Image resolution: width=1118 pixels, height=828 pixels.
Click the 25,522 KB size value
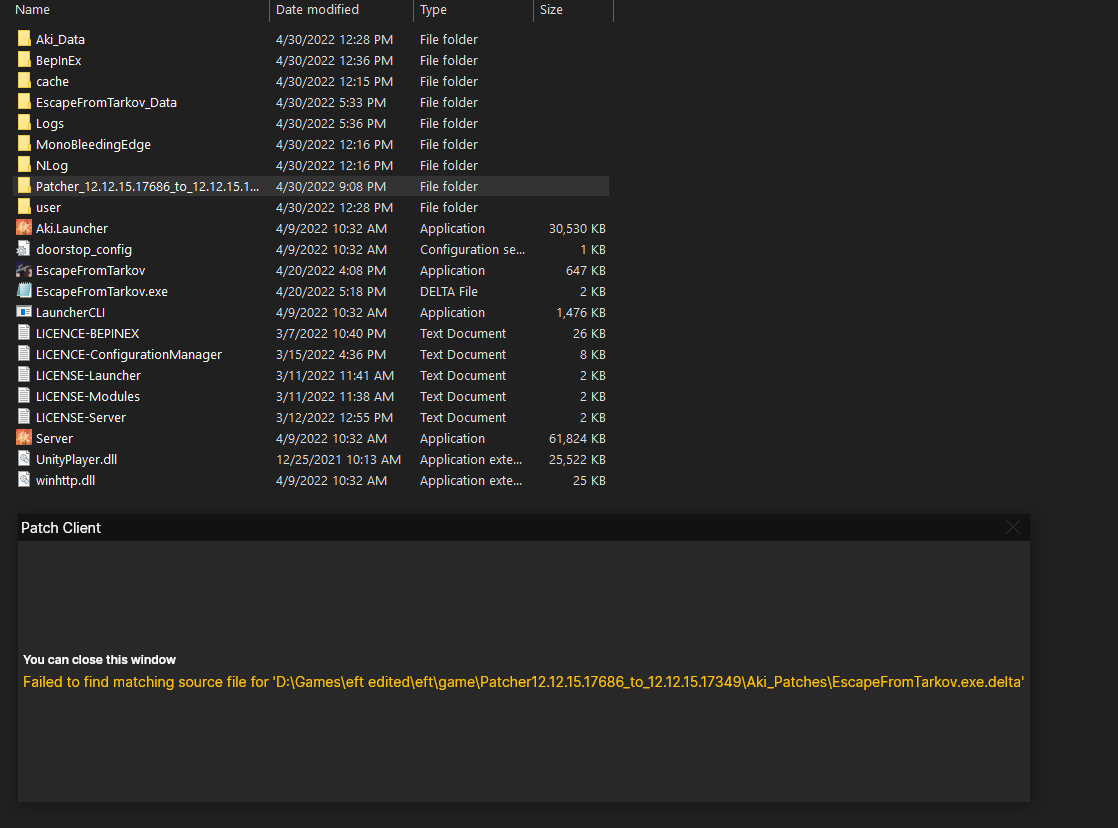click(x=577, y=459)
